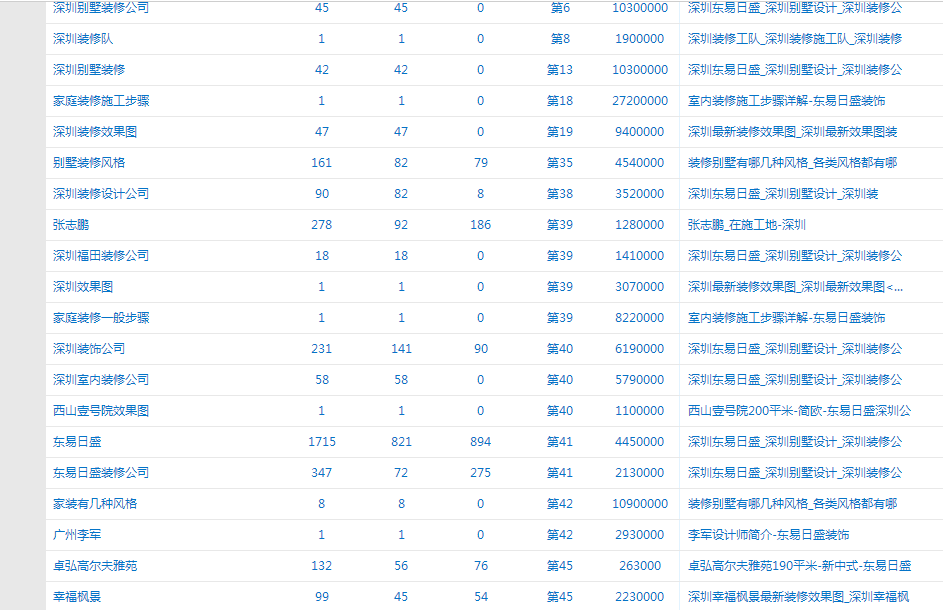The height and width of the screenshot is (610, 943).
Task: Open the keyword 深圳室内装修公司
Action: click(x=101, y=380)
